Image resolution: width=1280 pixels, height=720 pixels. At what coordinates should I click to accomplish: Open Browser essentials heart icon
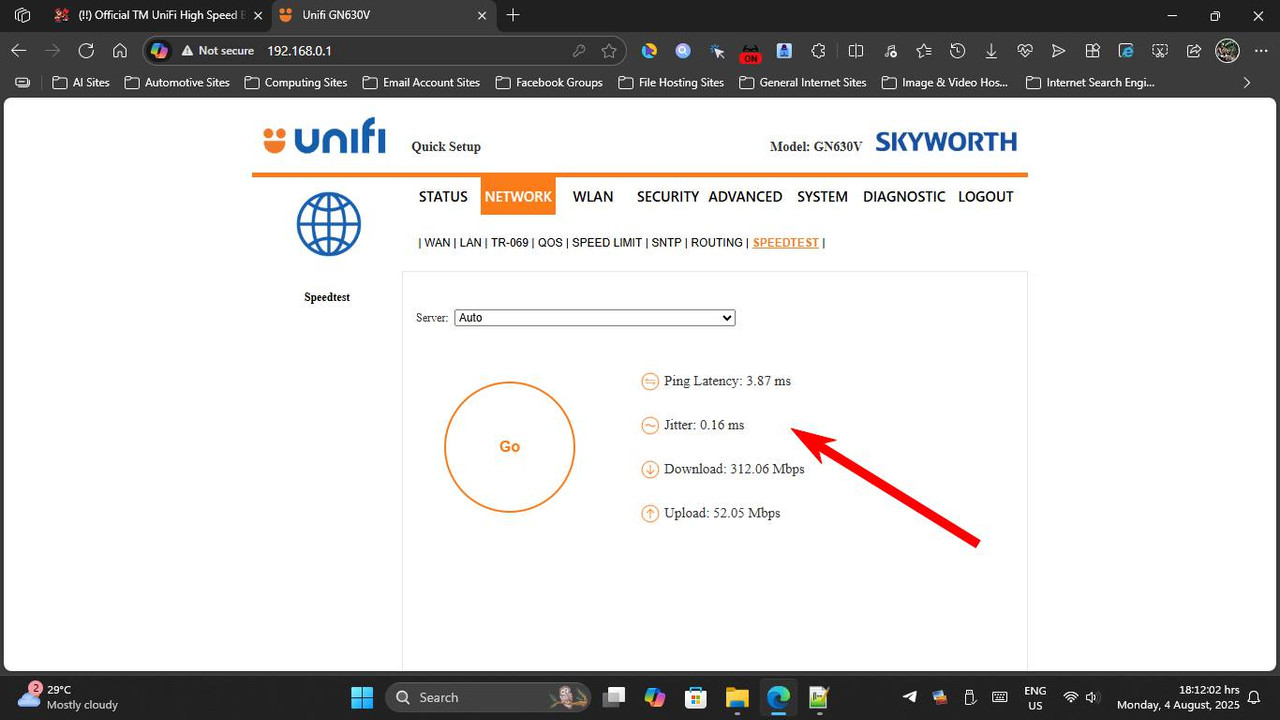pos(1025,50)
